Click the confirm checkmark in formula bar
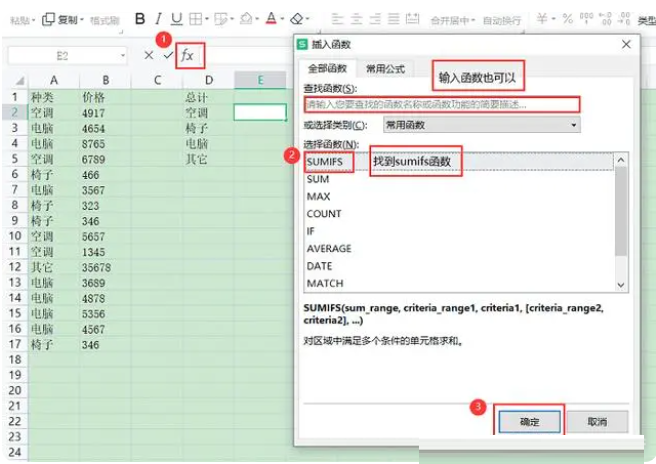Viewport: 656px width, 464px height. click(x=167, y=56)
